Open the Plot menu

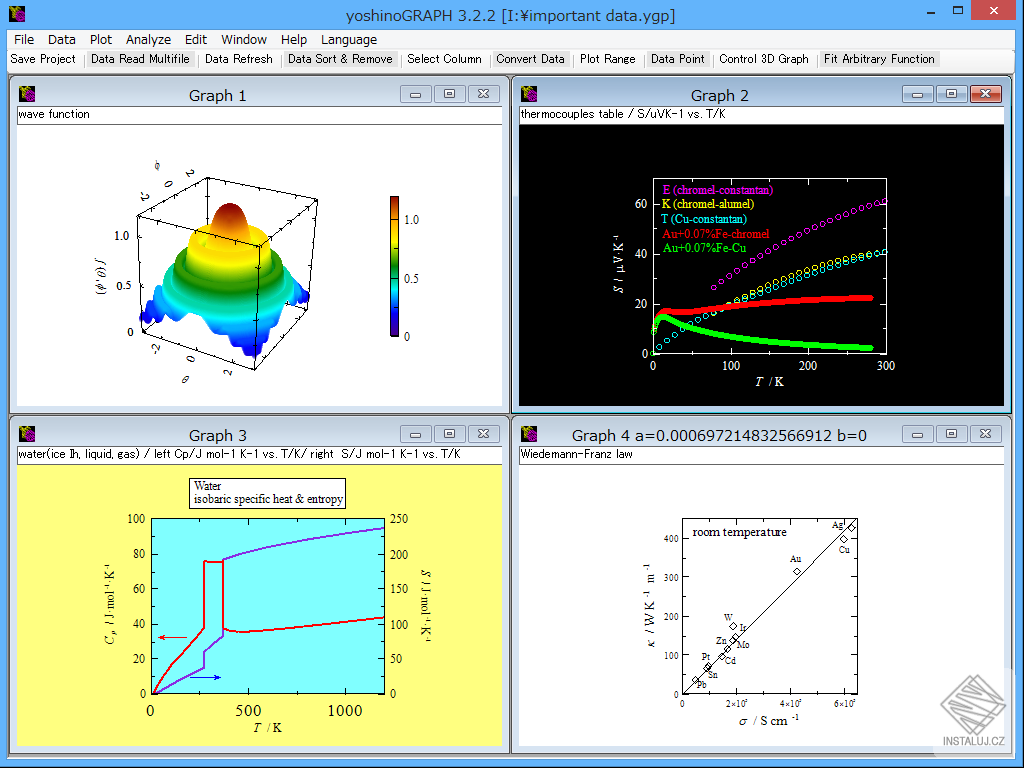101,39
